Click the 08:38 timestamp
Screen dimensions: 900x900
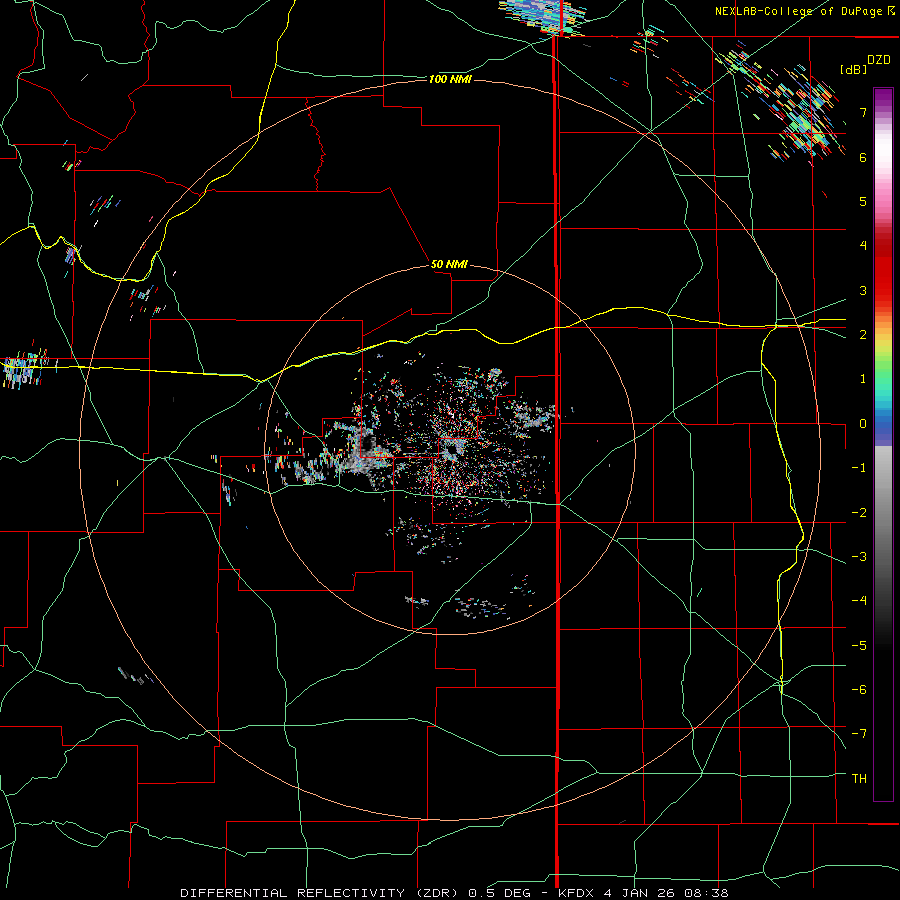(x=707, y=893)
